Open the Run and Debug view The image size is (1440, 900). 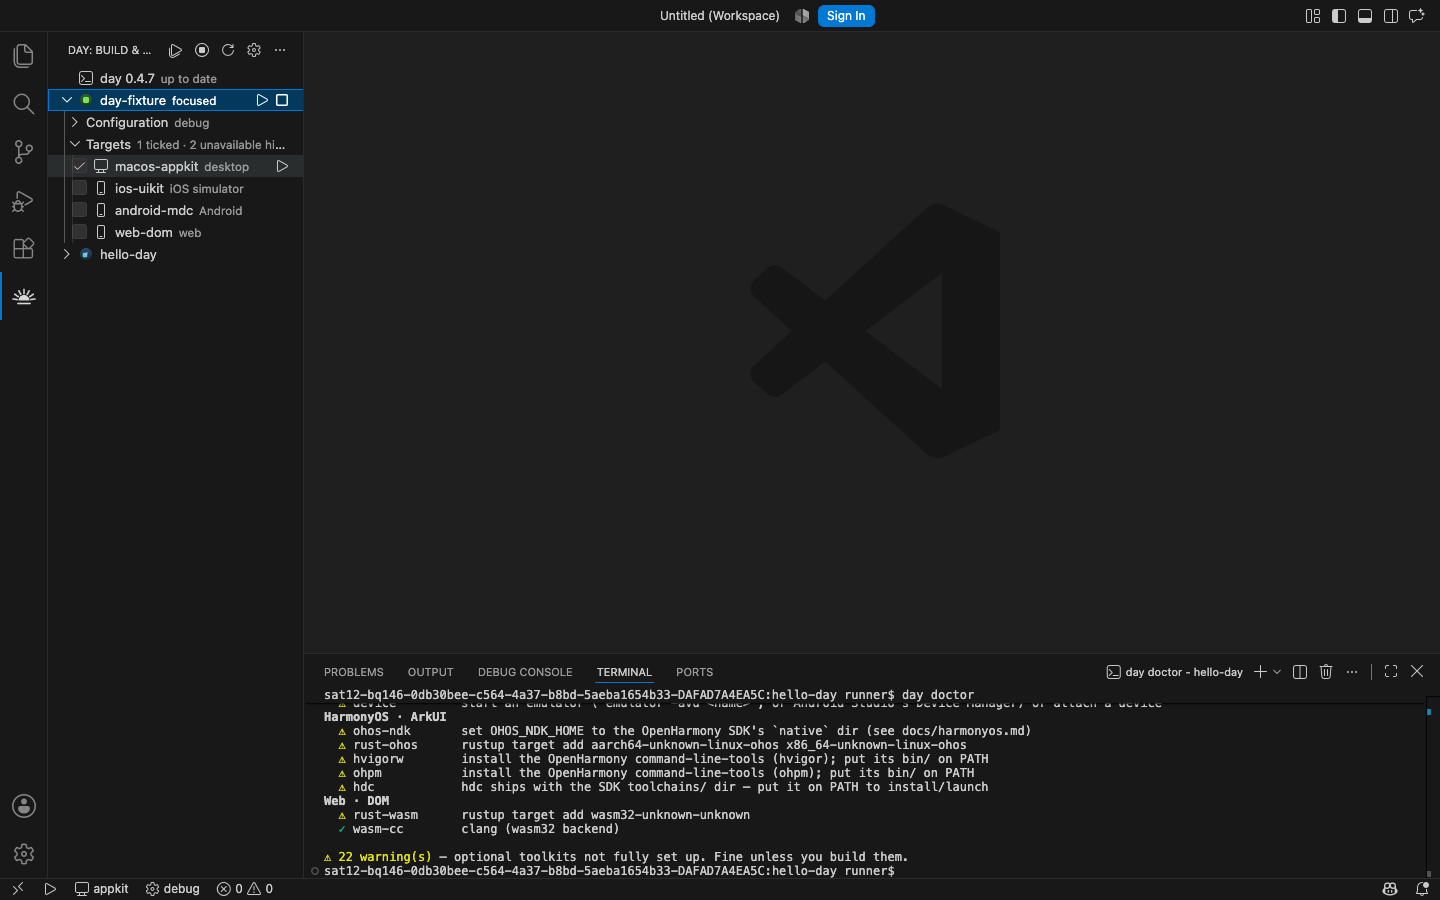pyautogui.click(x=24, y=201)
